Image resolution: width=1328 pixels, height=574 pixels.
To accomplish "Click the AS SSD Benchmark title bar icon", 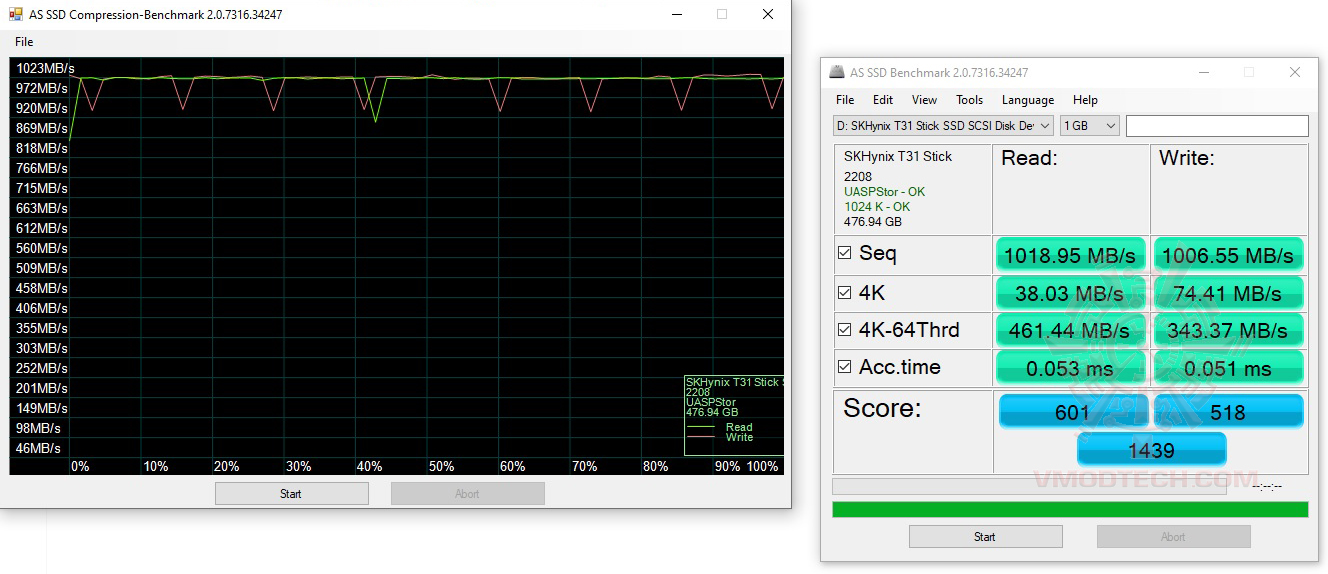I will tap(838, 72).
